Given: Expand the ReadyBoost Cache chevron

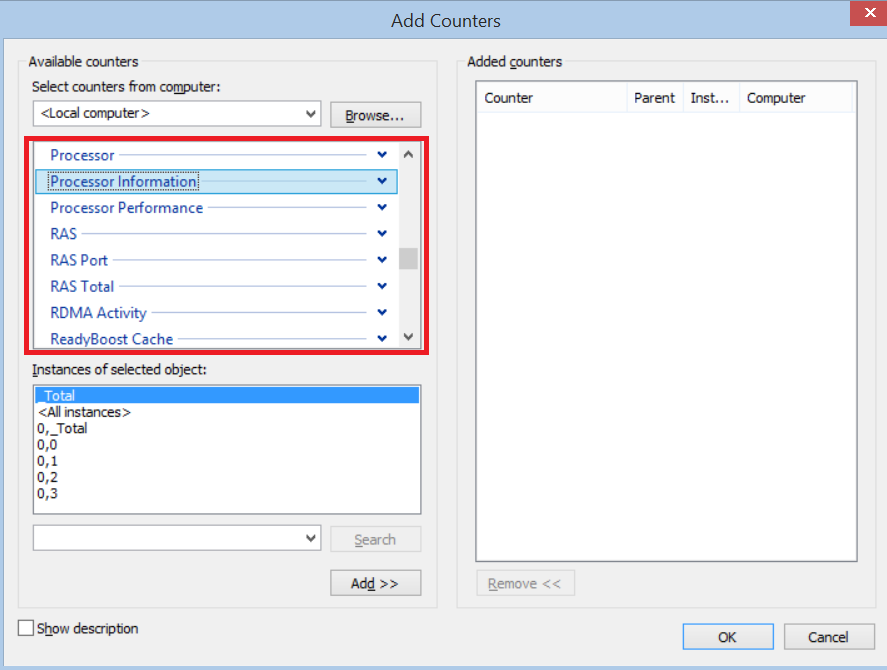Looking at the screenshot, I should coord(382,339).
